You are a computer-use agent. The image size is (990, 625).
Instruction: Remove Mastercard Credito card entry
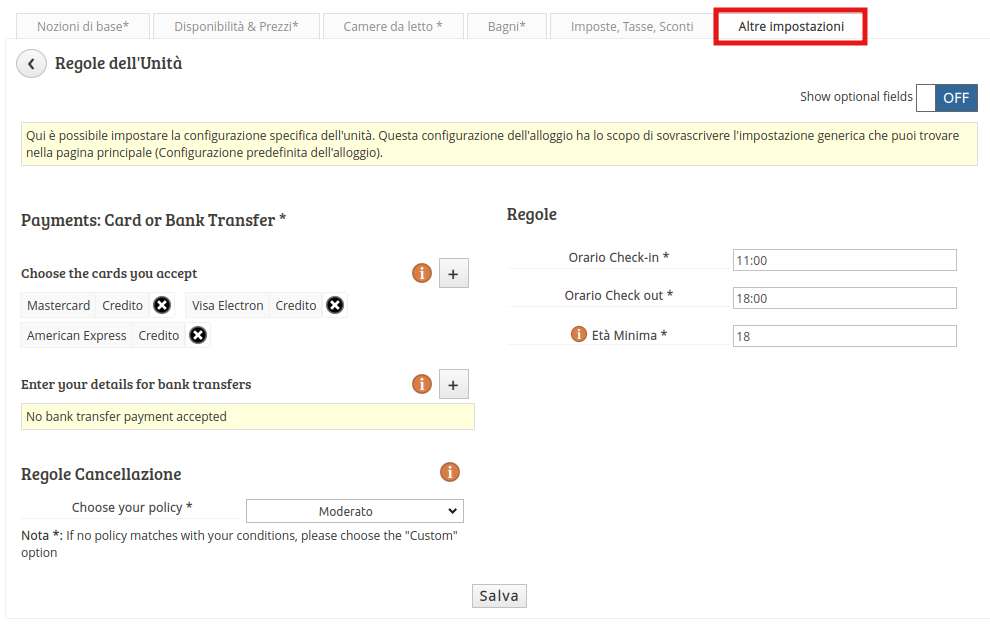coord(162,306)
